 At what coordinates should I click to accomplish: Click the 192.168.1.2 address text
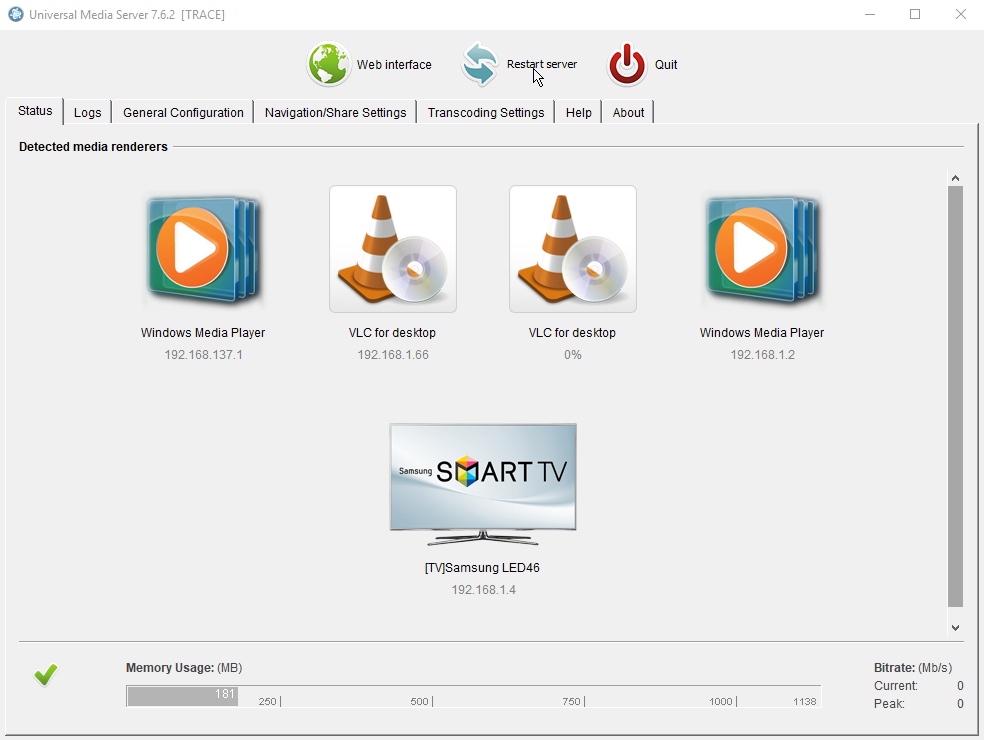(762, 355)
